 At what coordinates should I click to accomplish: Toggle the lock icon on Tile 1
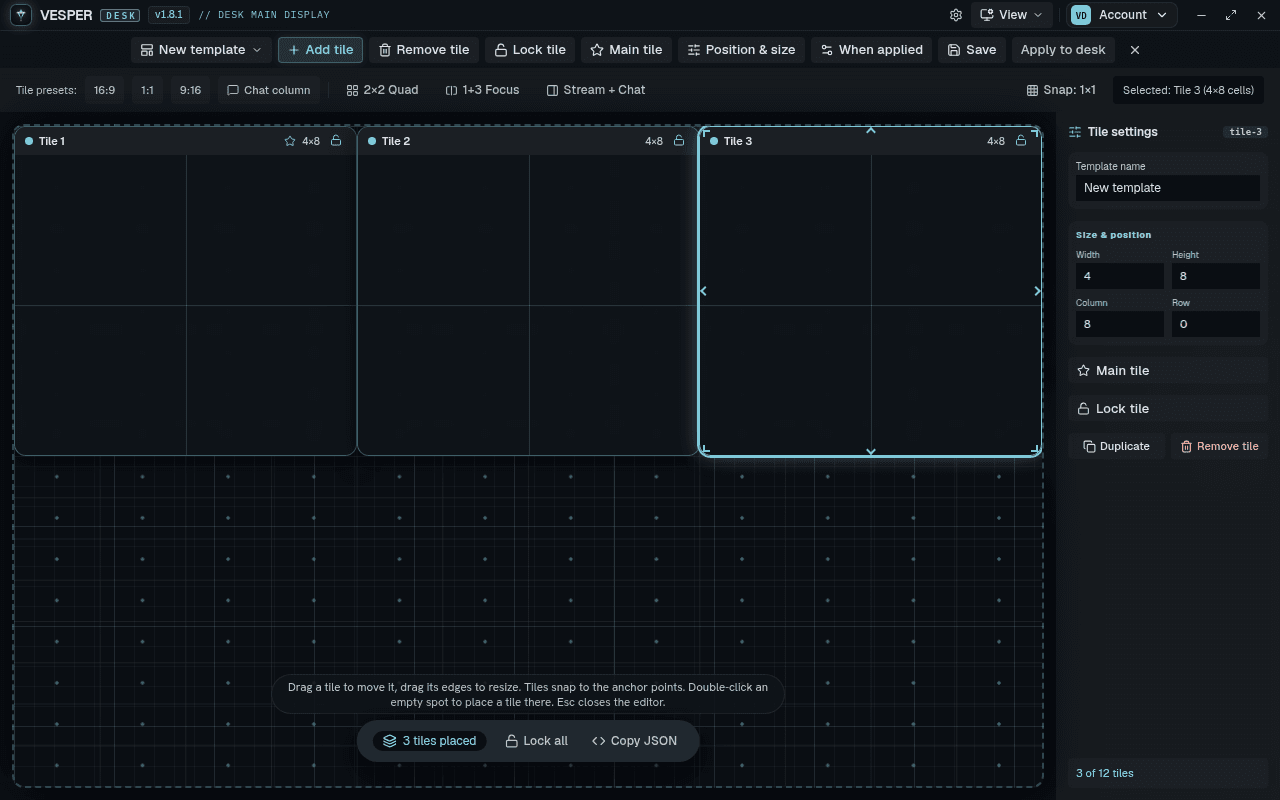(337, 141)
